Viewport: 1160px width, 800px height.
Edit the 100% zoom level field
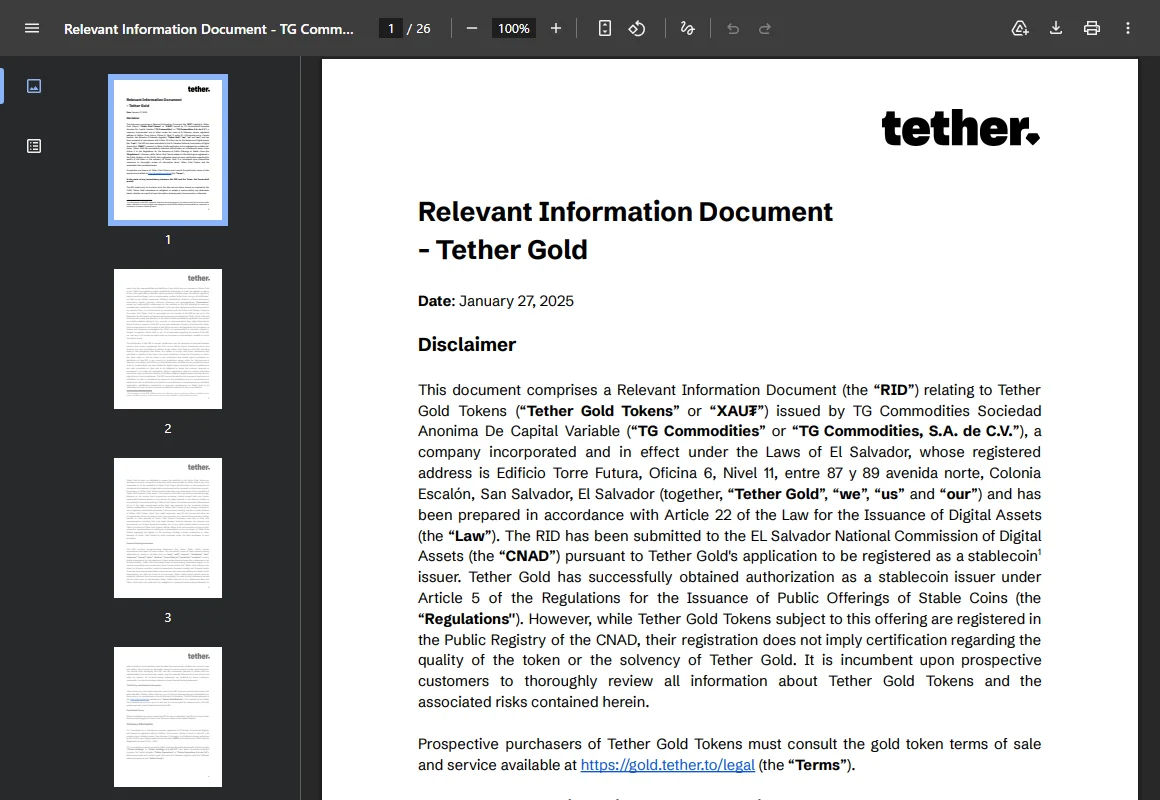click(513, 28)
